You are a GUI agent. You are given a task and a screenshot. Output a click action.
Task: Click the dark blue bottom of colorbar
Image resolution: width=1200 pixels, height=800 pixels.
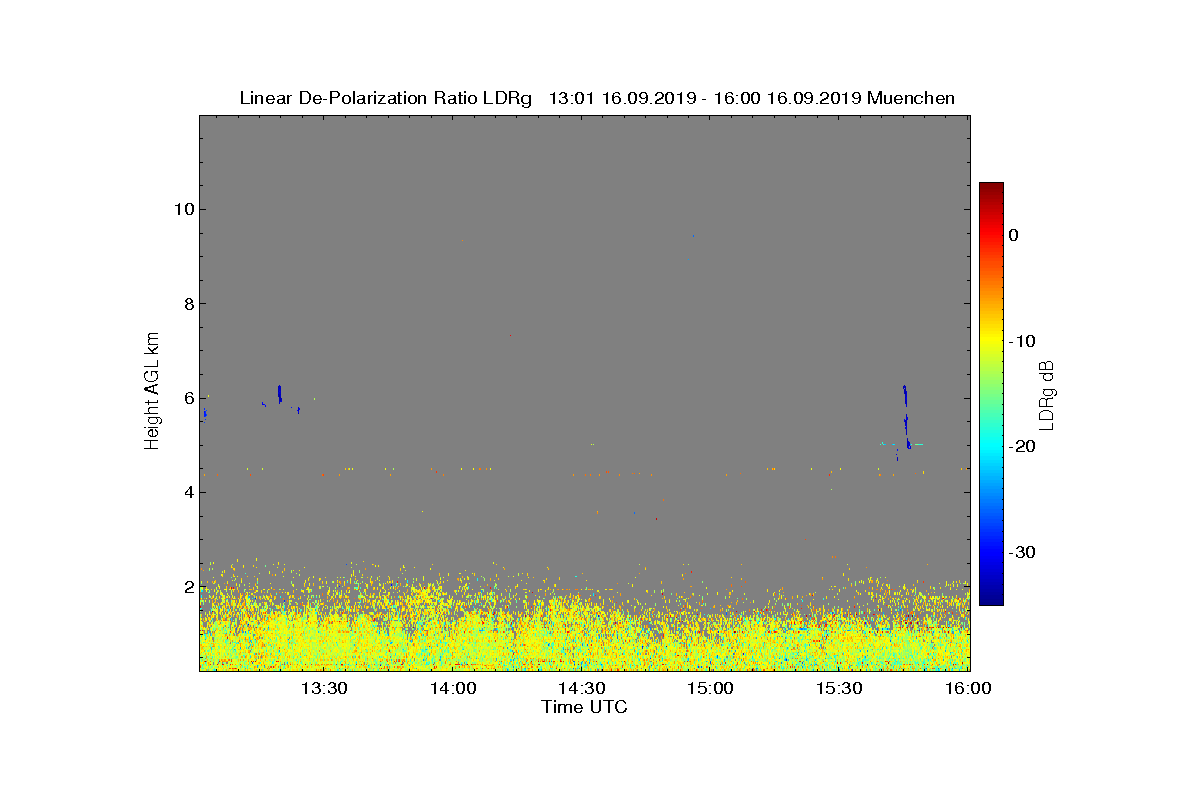click(x=991, y=598)
